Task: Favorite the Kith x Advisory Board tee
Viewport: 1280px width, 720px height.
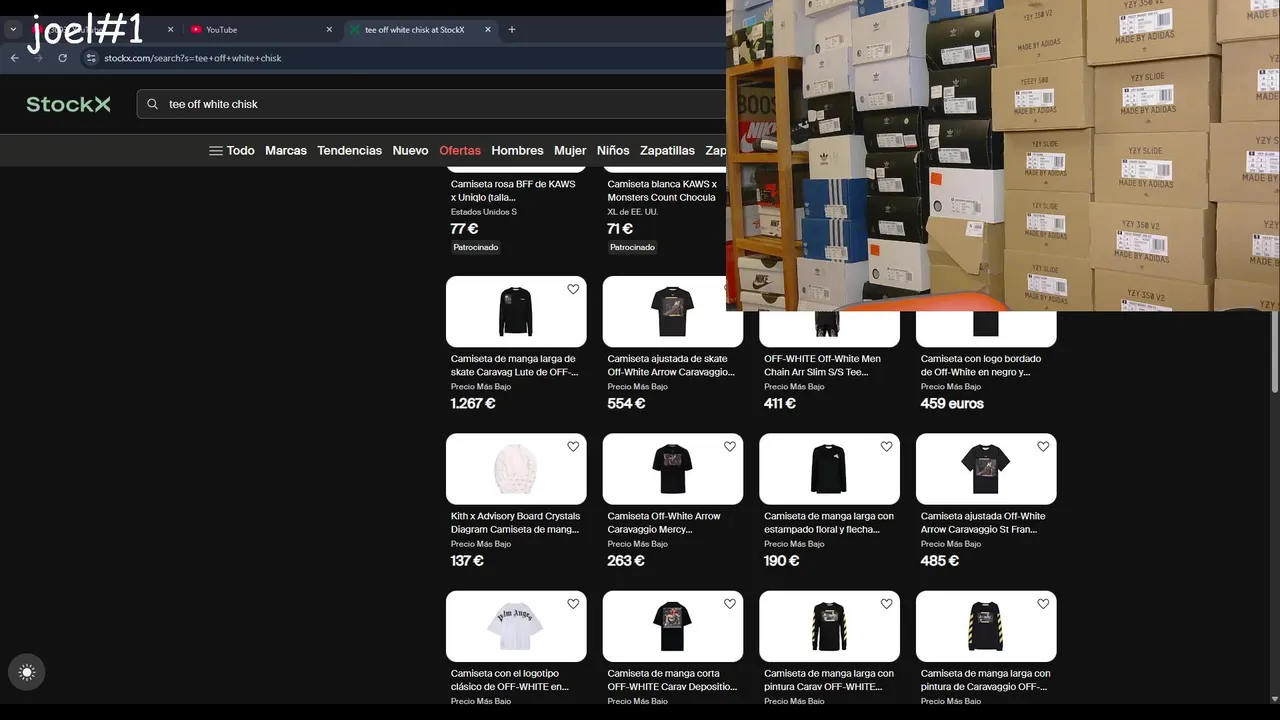Action: click(573, 447)
